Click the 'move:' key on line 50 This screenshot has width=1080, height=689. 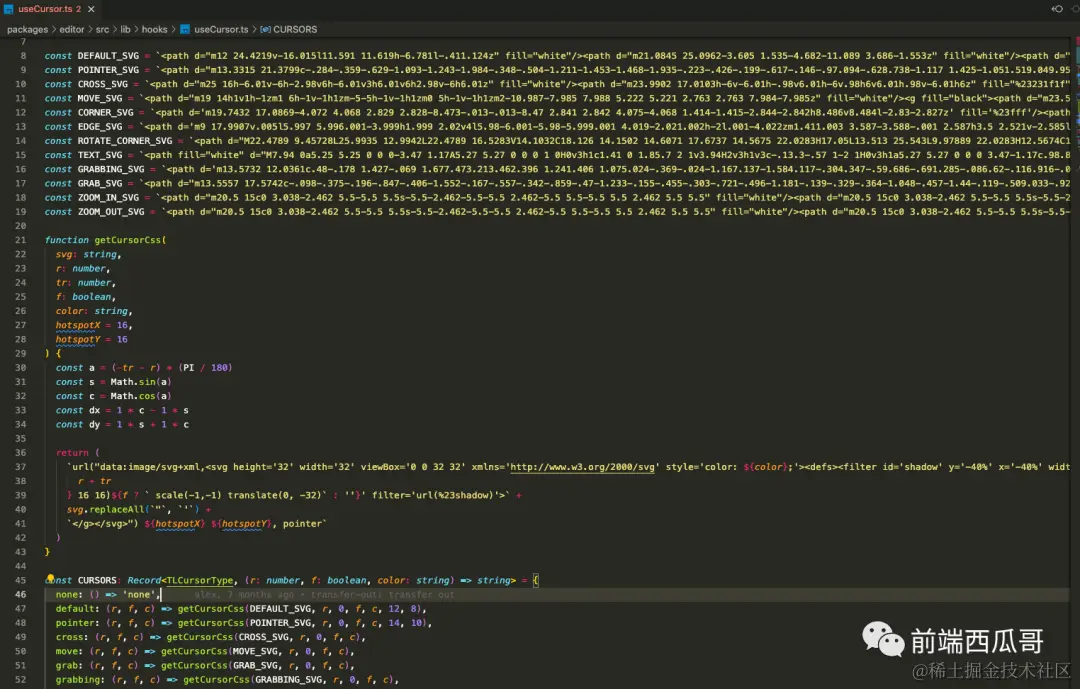coord(69,651)
